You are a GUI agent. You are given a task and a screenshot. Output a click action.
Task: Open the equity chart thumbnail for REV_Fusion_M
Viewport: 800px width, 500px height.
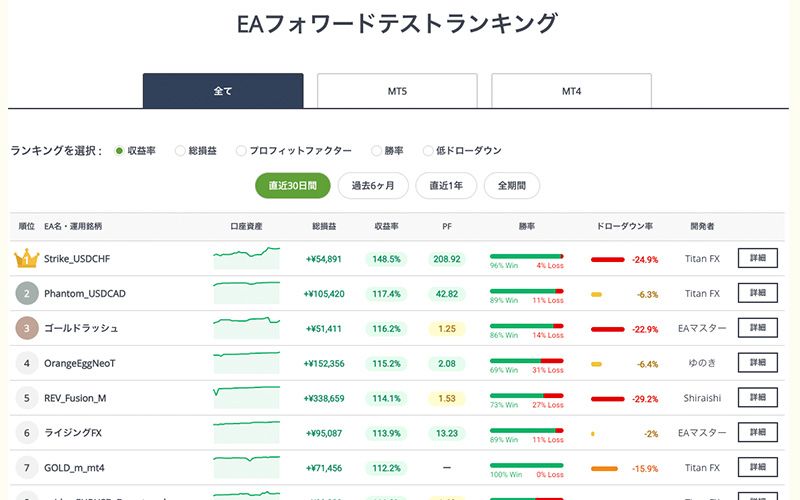pos(246,396)
